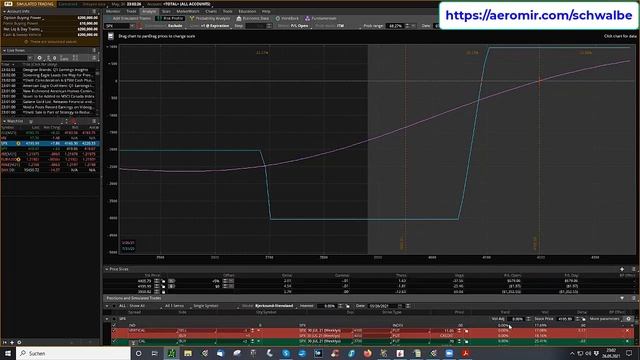Click the Live News settings gear icon
The image size is (640, 360).
[40, 58]
